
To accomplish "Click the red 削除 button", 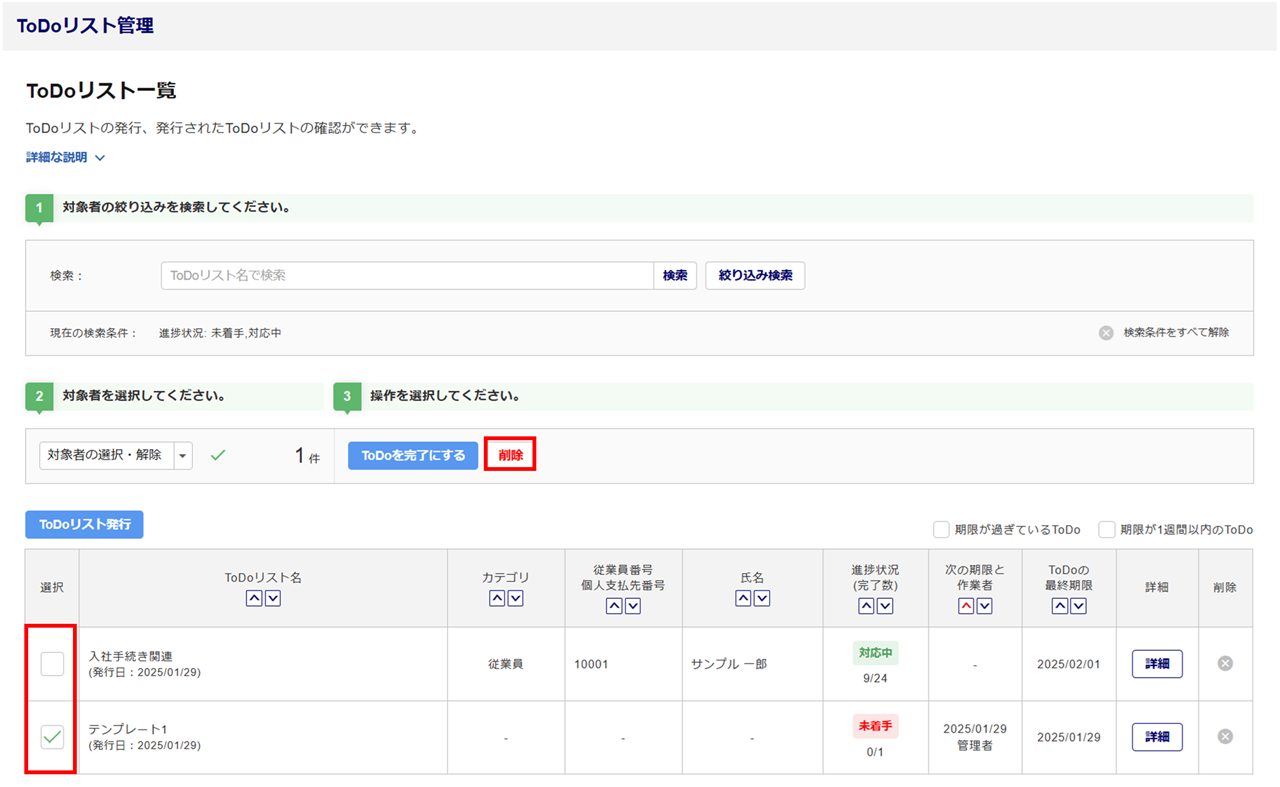I will point(510,455).
